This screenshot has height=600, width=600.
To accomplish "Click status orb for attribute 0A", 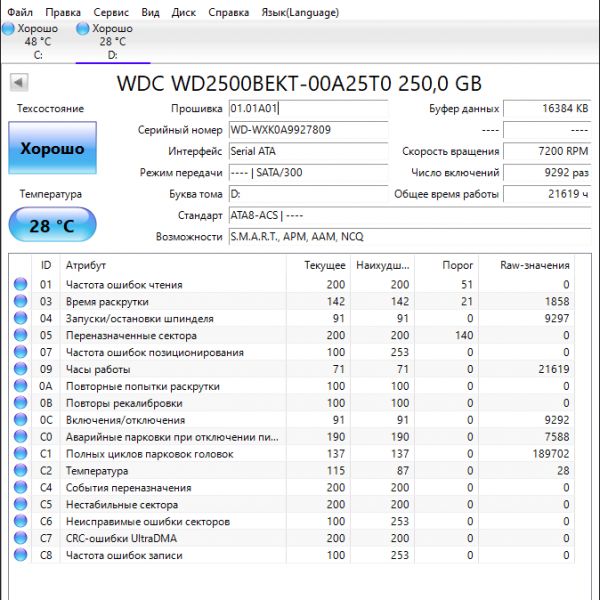I will 20,386.
